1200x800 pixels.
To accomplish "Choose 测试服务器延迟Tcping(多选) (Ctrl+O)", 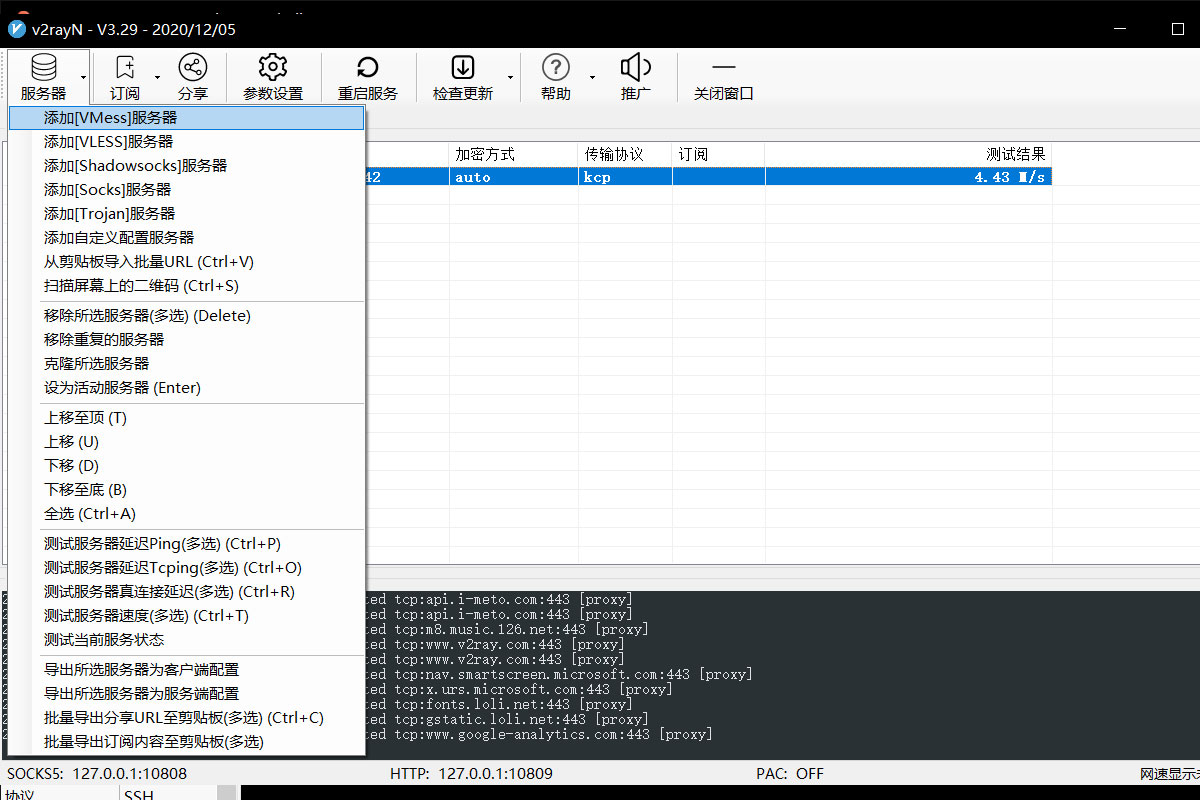I will [186, 568].
